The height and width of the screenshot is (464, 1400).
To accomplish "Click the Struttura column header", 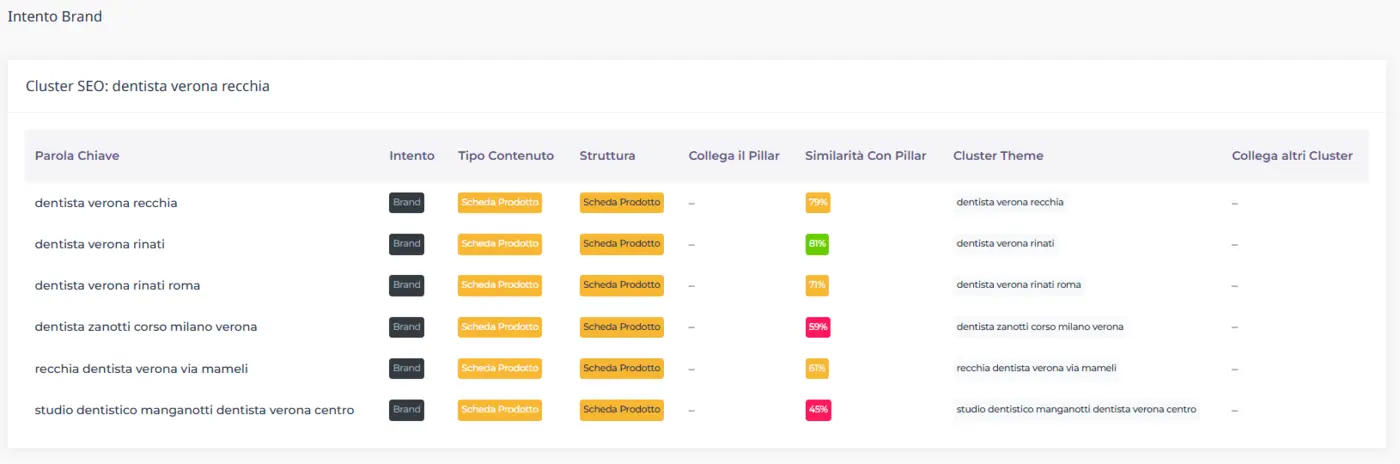I will coord(607,156).
